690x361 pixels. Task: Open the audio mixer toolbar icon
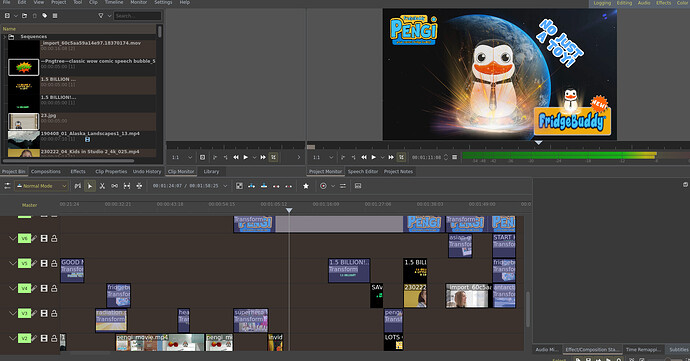[342, 186]
